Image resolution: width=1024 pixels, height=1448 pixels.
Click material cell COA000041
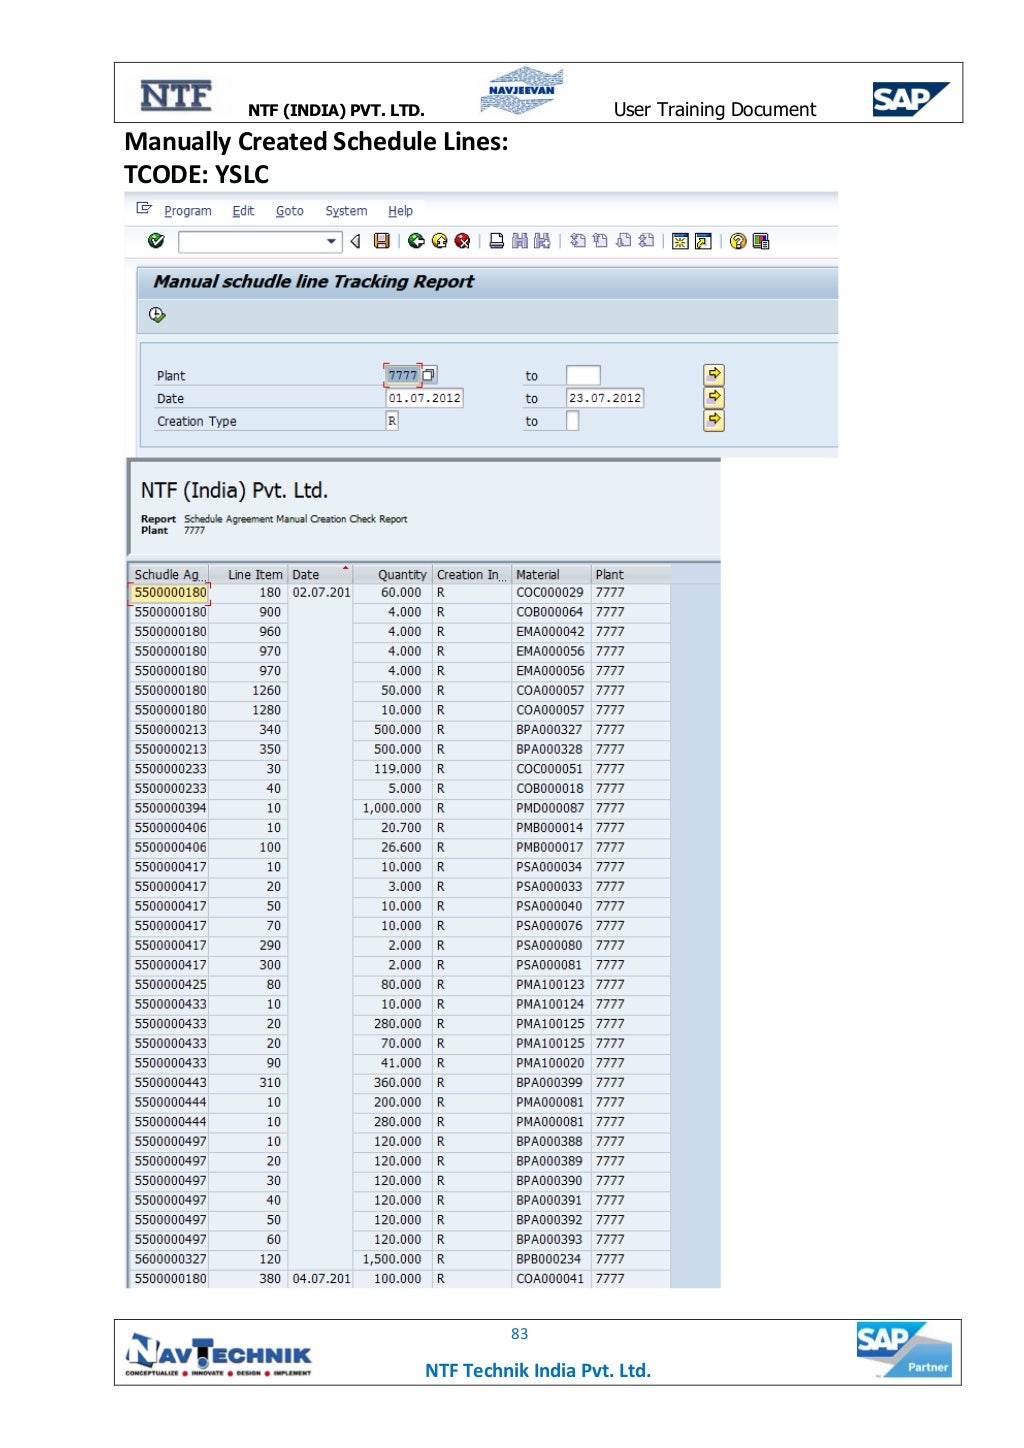(x=550, y=1278)
